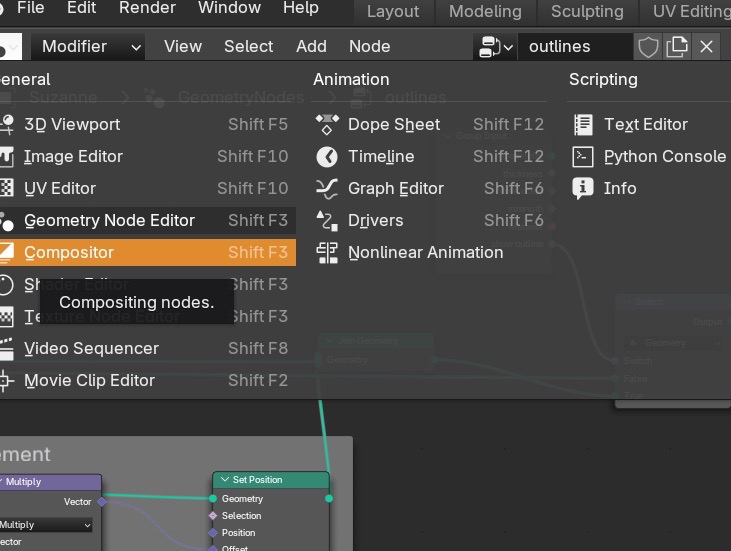The width and height of the screenshot is (731, 551).
Task: Click the Text Editor icon
Action: tap(583, 124)
